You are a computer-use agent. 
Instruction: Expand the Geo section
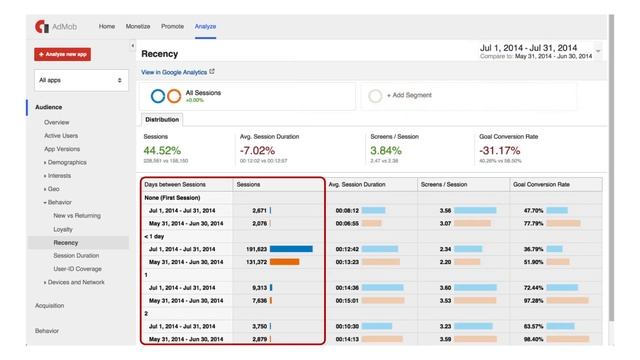[x=52, y=189]
